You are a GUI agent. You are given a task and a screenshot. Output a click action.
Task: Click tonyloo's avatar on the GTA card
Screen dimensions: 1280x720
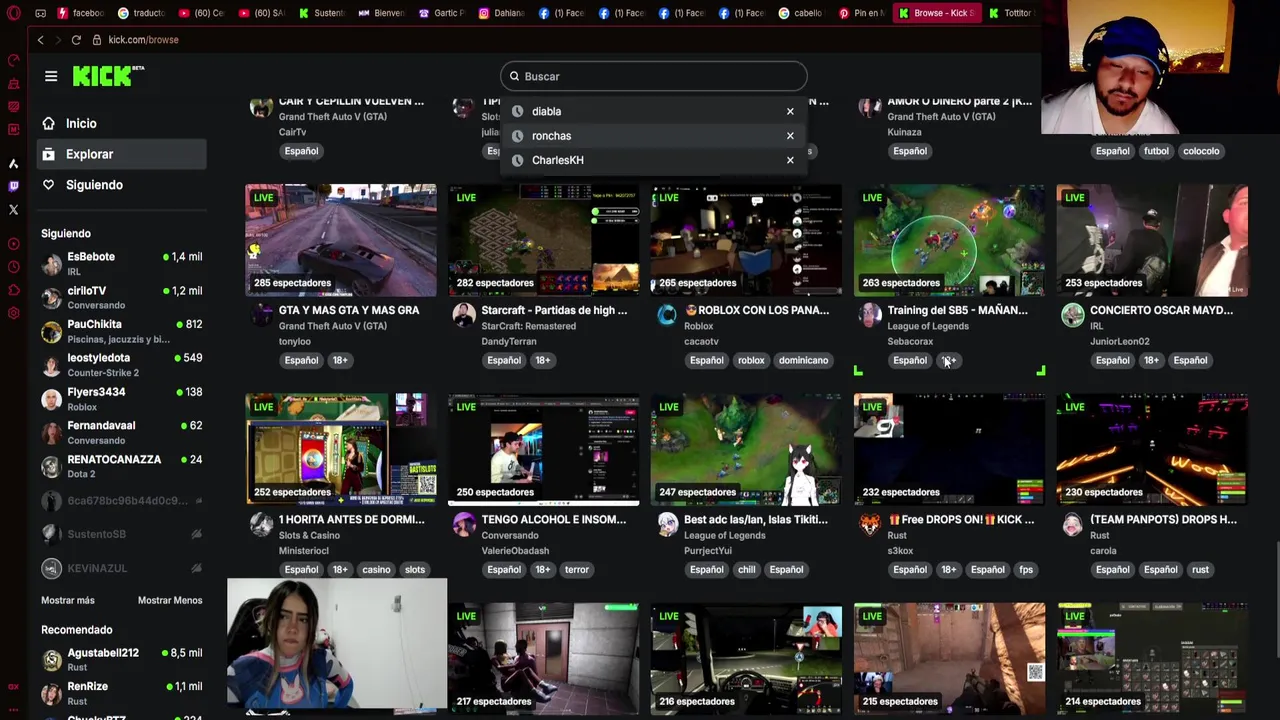261,316
